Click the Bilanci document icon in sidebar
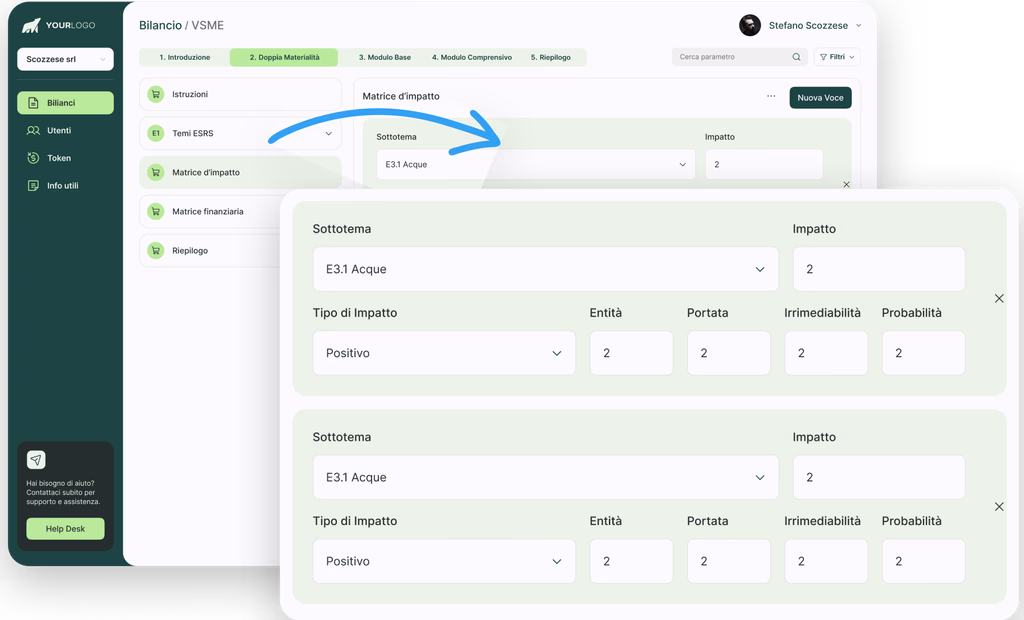 tap(33, 103)
